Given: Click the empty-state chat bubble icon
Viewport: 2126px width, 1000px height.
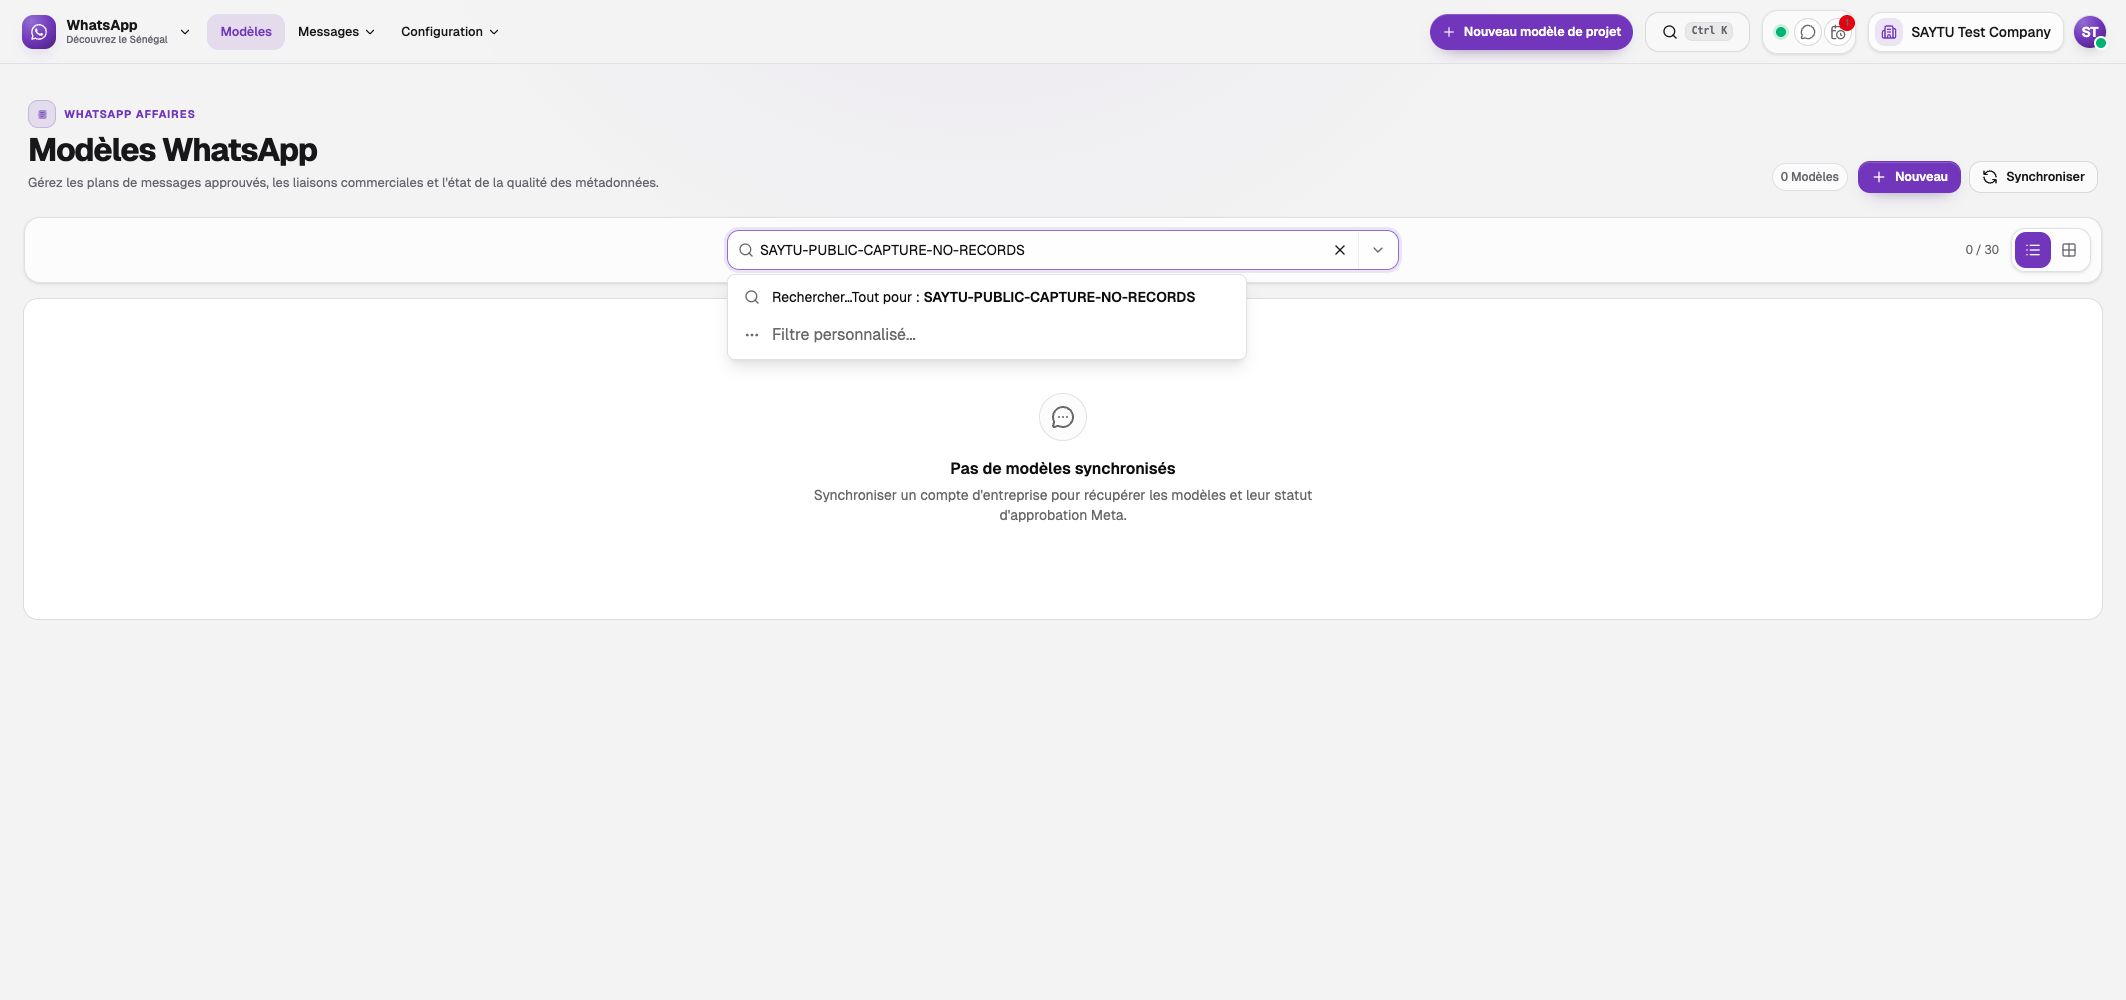Looking at the screenshot, I should [x=1063, y=417].
